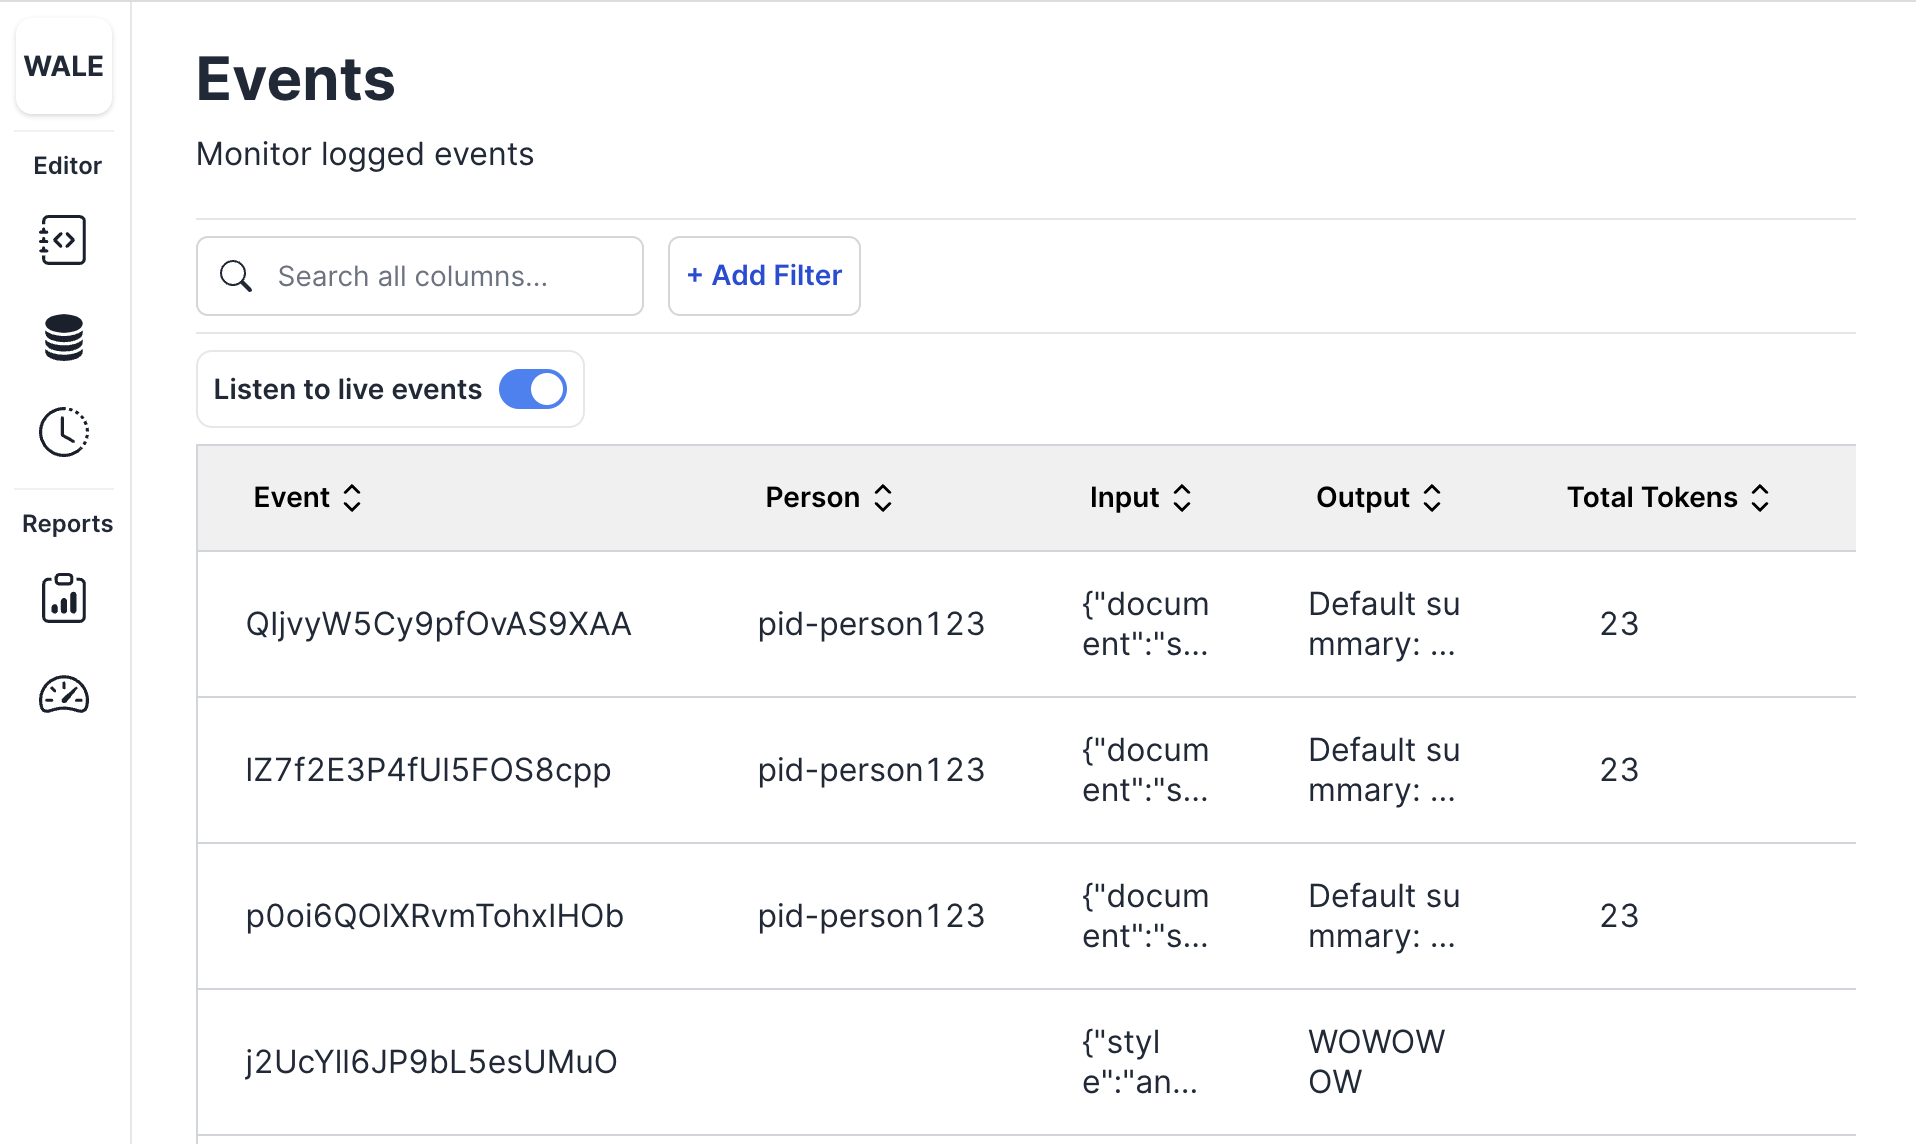Open the speedometer dashboard icon
The width and height of the screenshot is (1916, 1144).
coord(63,695)
